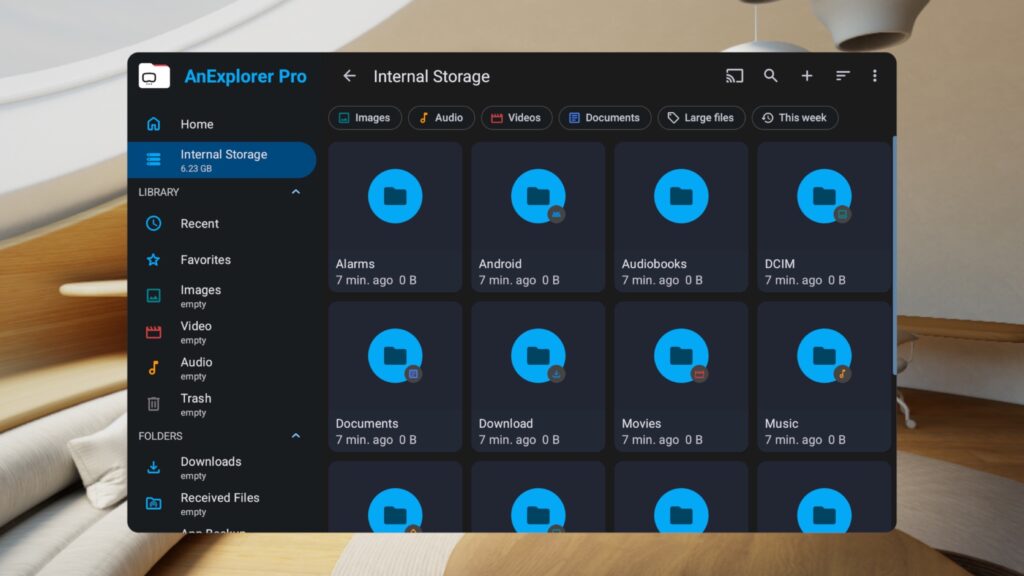This screenshot has width=1024, height=576.
Task: Activate the This week filter chip
Action: point(794,117)
